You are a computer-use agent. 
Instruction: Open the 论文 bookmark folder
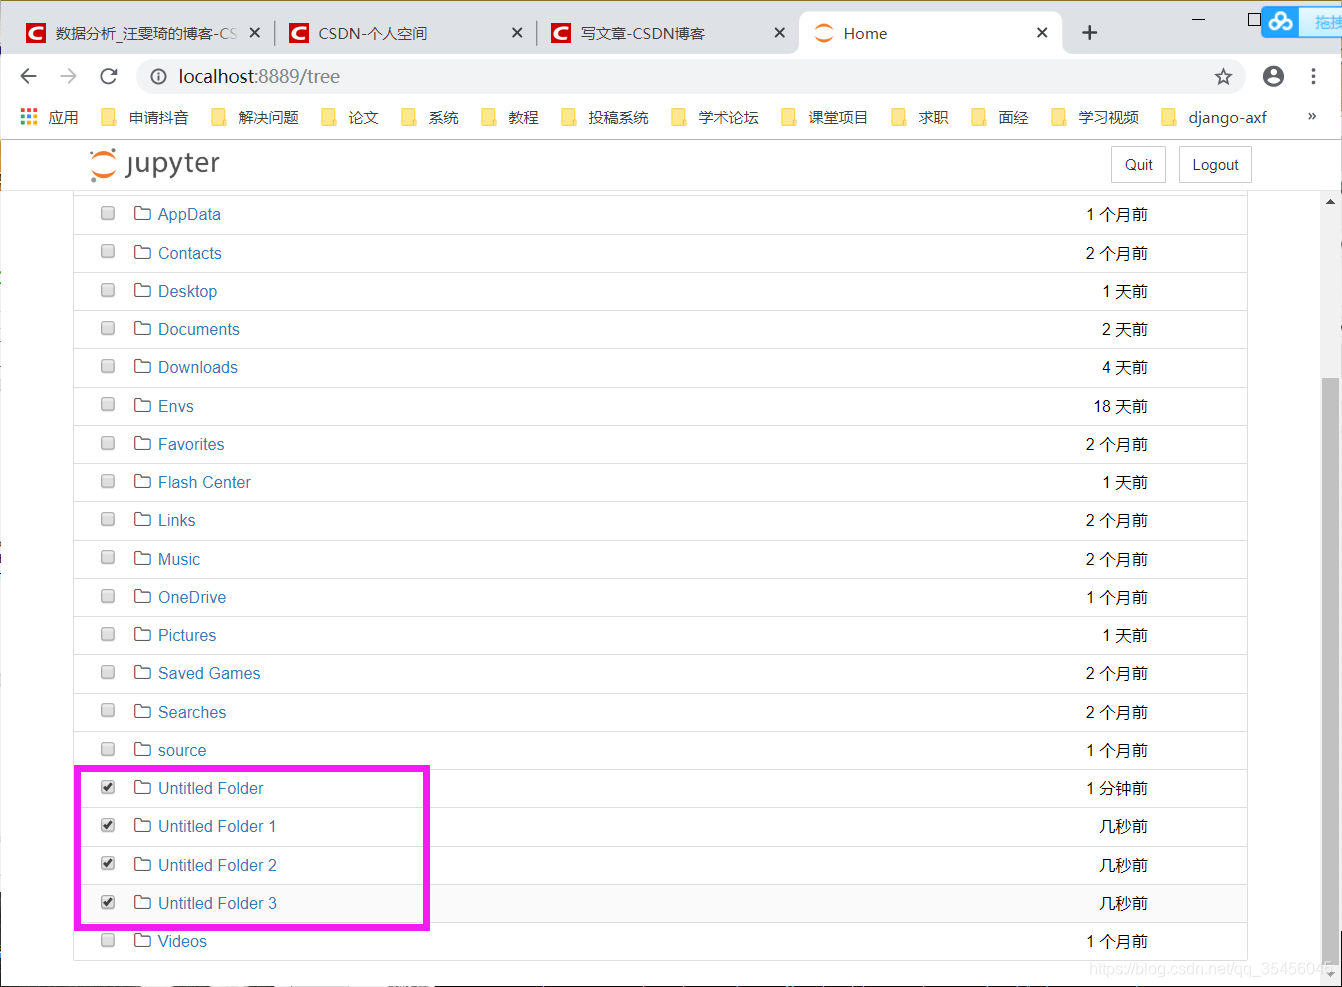point(350,117)
